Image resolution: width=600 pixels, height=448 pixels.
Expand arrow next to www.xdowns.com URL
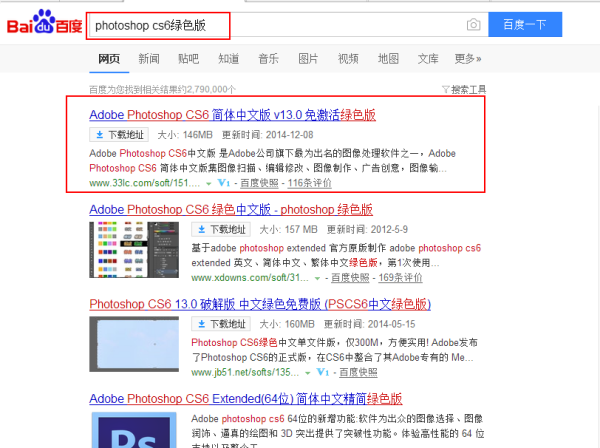pyautogui.click(x=317, y=279)
